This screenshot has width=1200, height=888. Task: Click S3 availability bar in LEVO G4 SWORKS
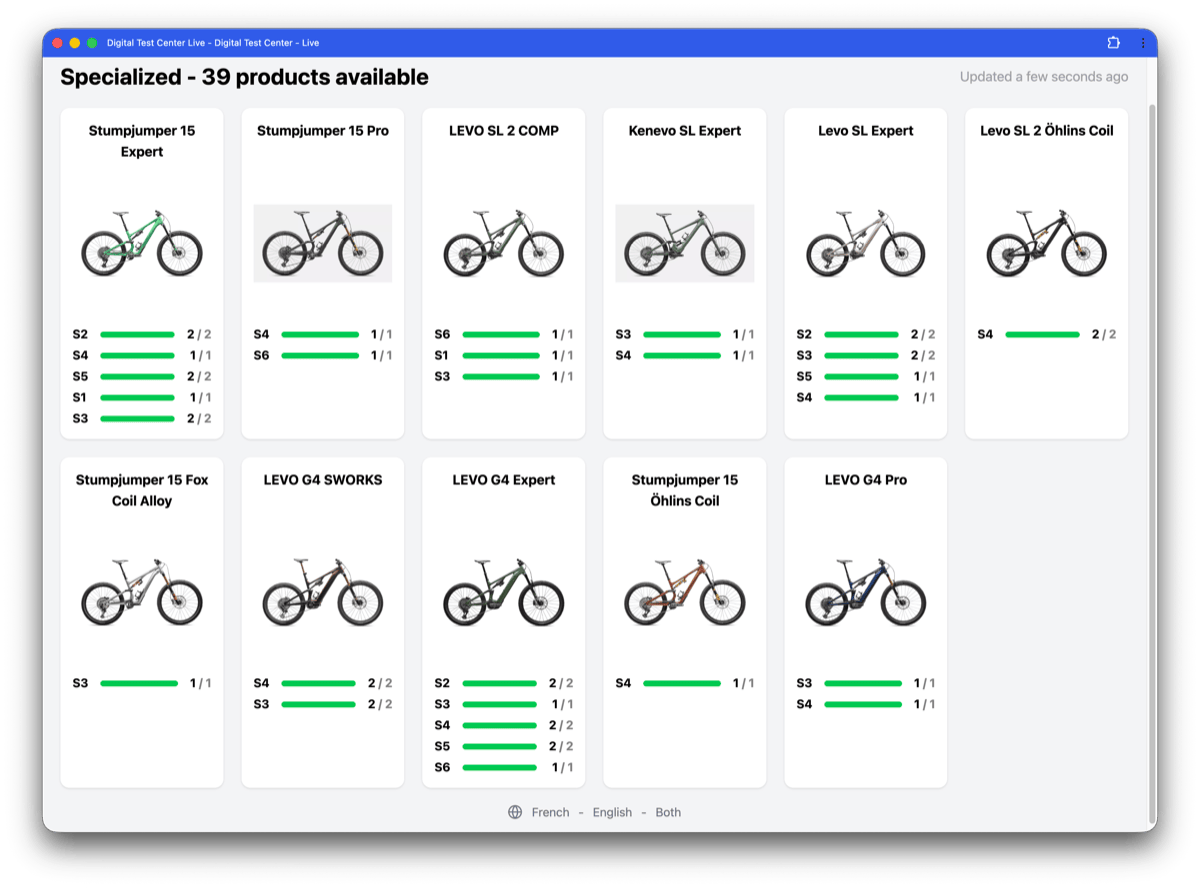point(319,704)
